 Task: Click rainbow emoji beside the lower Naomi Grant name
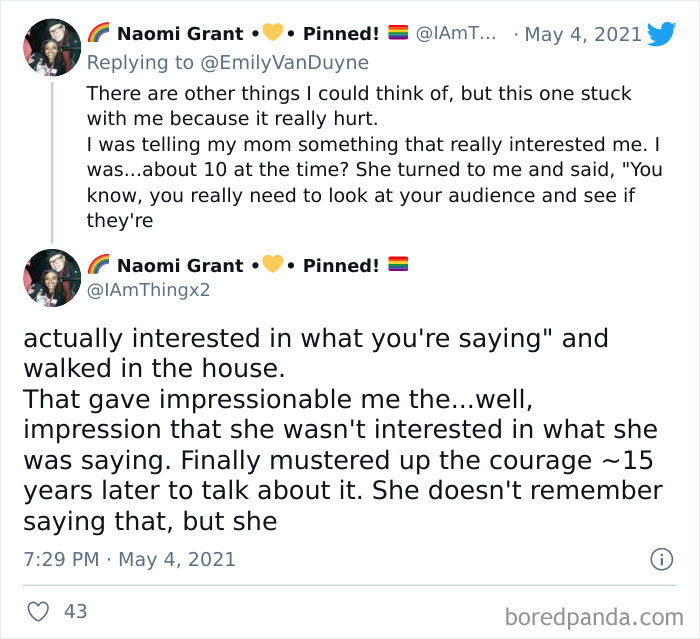pyautogui.click(x=98, y=265)
